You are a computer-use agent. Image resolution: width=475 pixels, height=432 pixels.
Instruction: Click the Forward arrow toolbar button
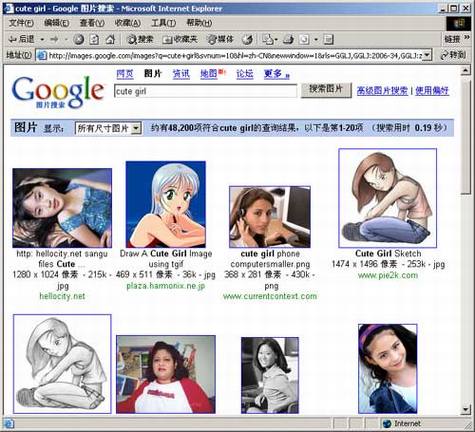coord(54,40)
